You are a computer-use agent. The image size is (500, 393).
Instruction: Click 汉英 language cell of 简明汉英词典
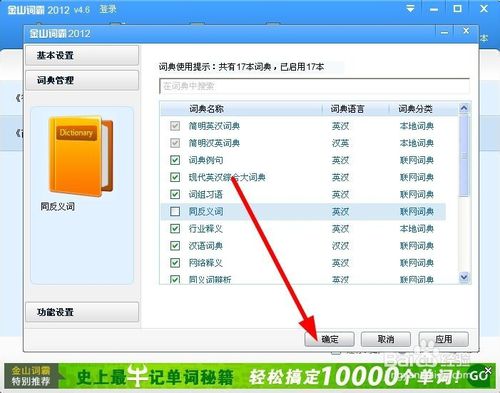pos(340,143)
